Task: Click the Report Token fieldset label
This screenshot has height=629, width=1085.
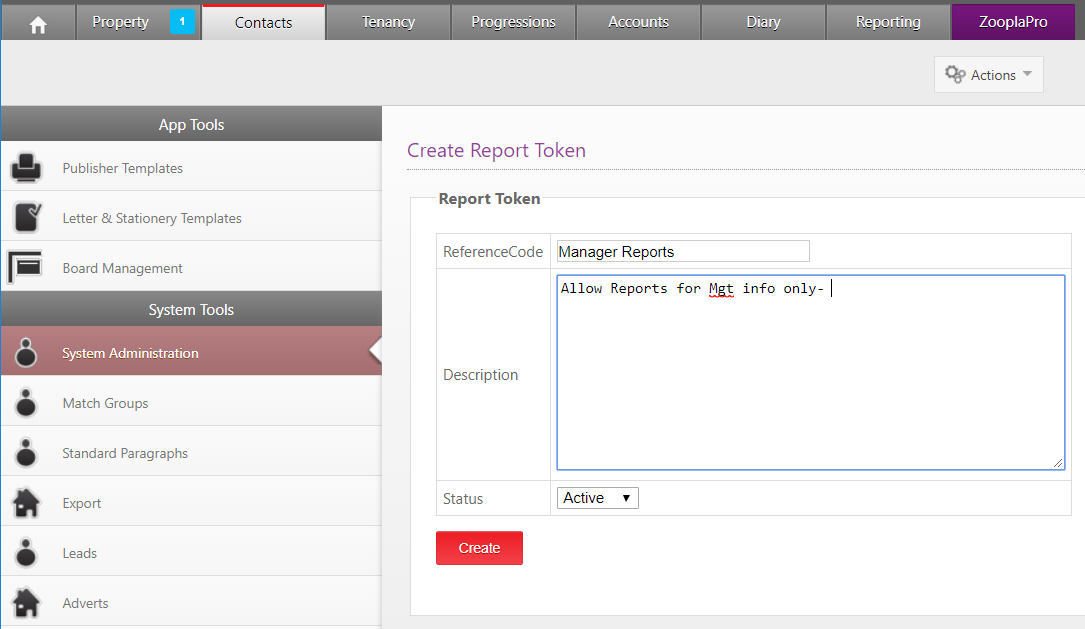Action: click(489, 199)
